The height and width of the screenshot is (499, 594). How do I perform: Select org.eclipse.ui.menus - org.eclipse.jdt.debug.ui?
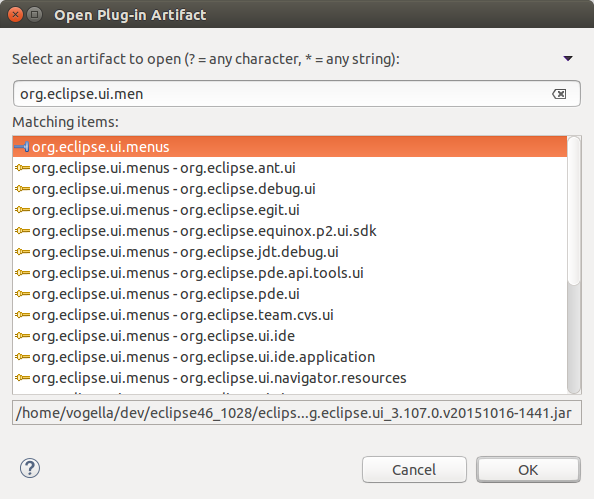point(290,252)
